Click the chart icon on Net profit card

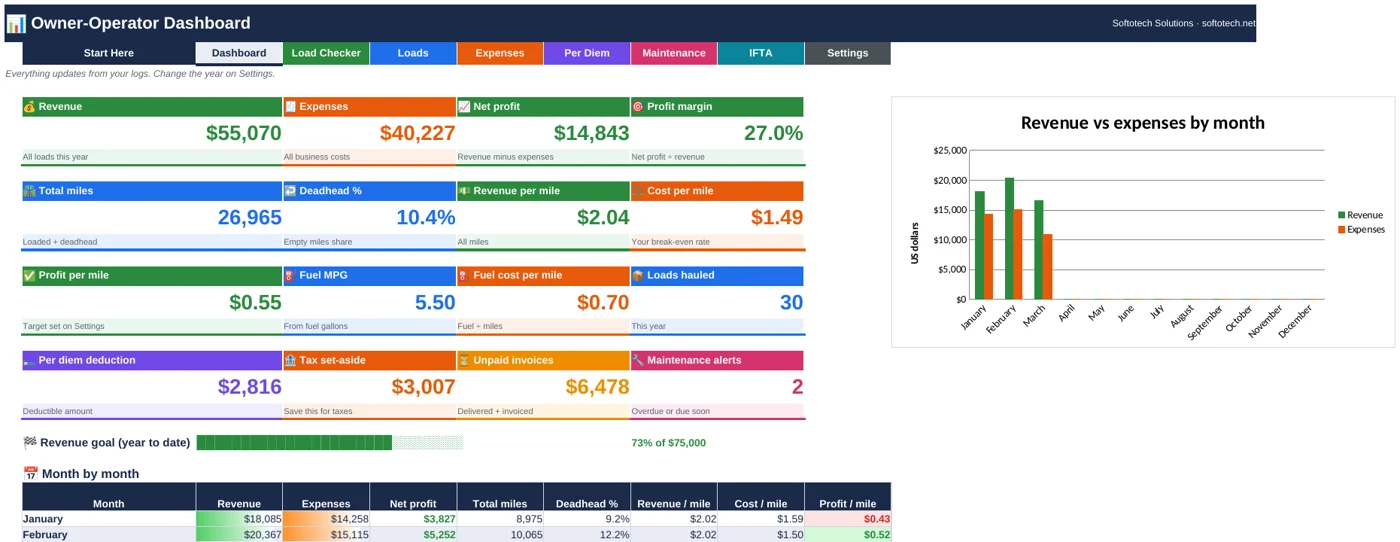[464, 107]
